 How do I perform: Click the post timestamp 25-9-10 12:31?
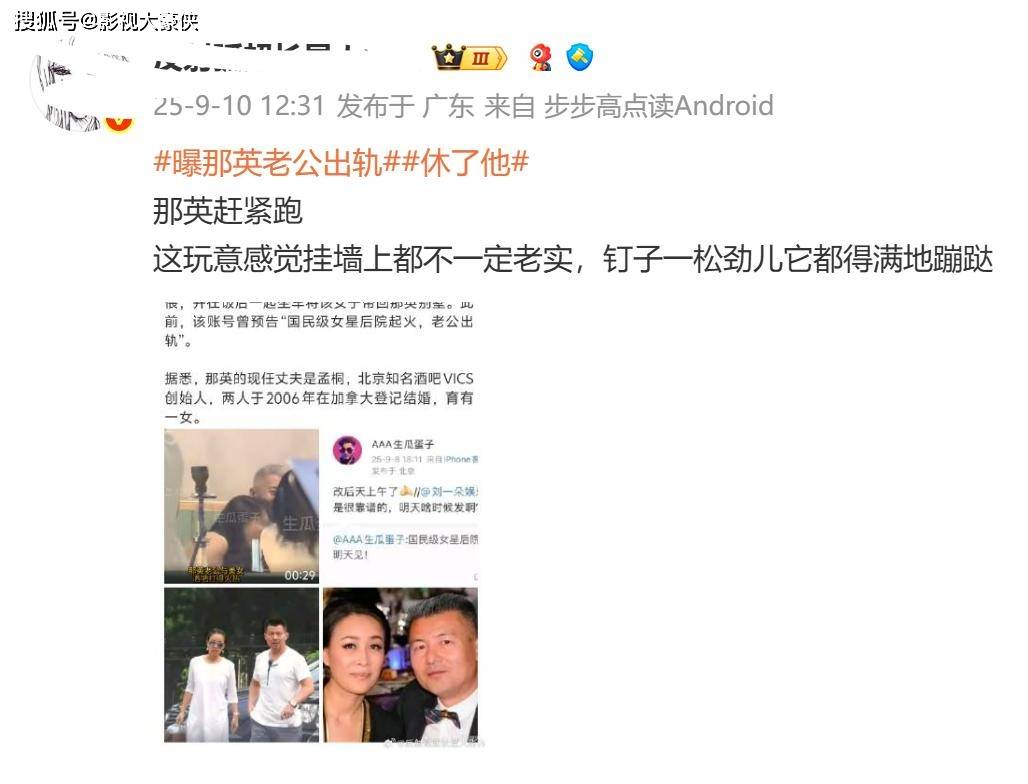239,106
